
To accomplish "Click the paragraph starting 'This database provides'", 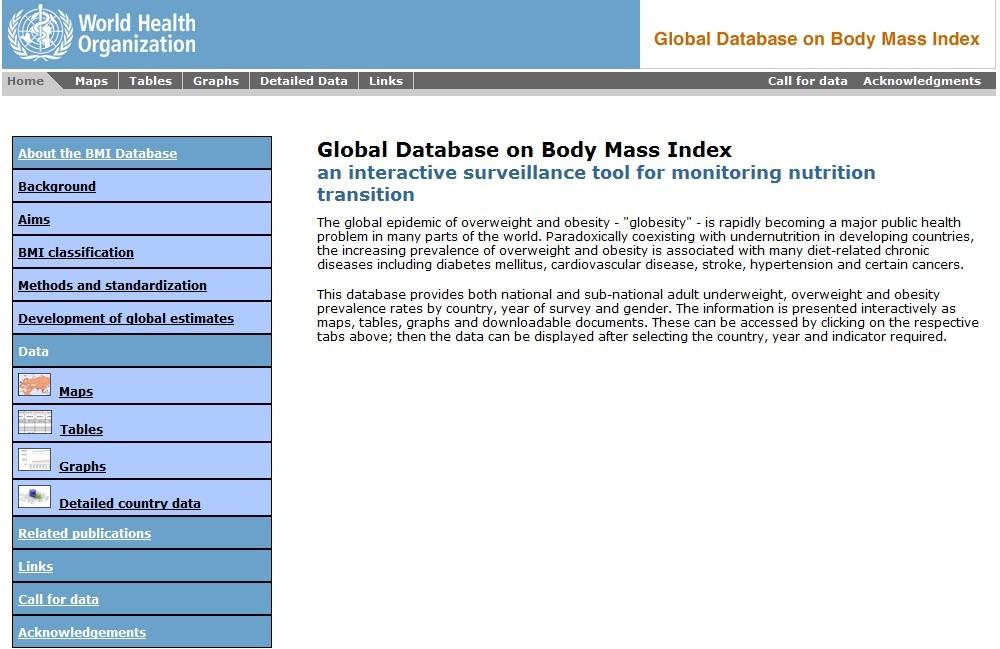I will click(647, 316).
